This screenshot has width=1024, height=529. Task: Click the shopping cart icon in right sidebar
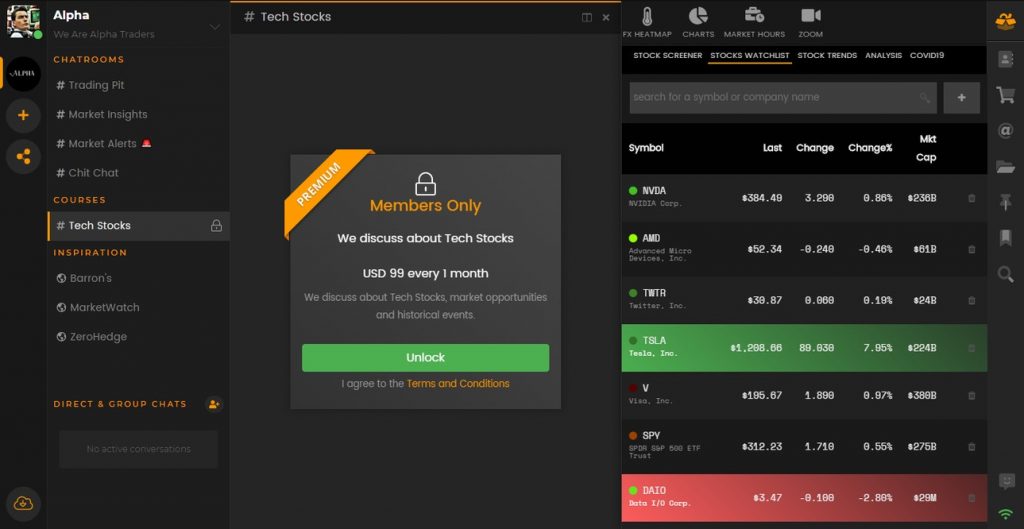(x=1005, y=95)
